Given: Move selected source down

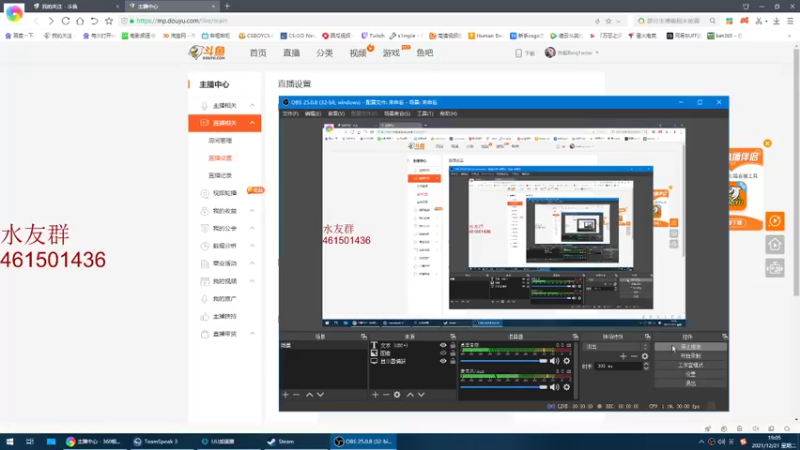Looking at the screenshot, I should [x=421, y=394].
